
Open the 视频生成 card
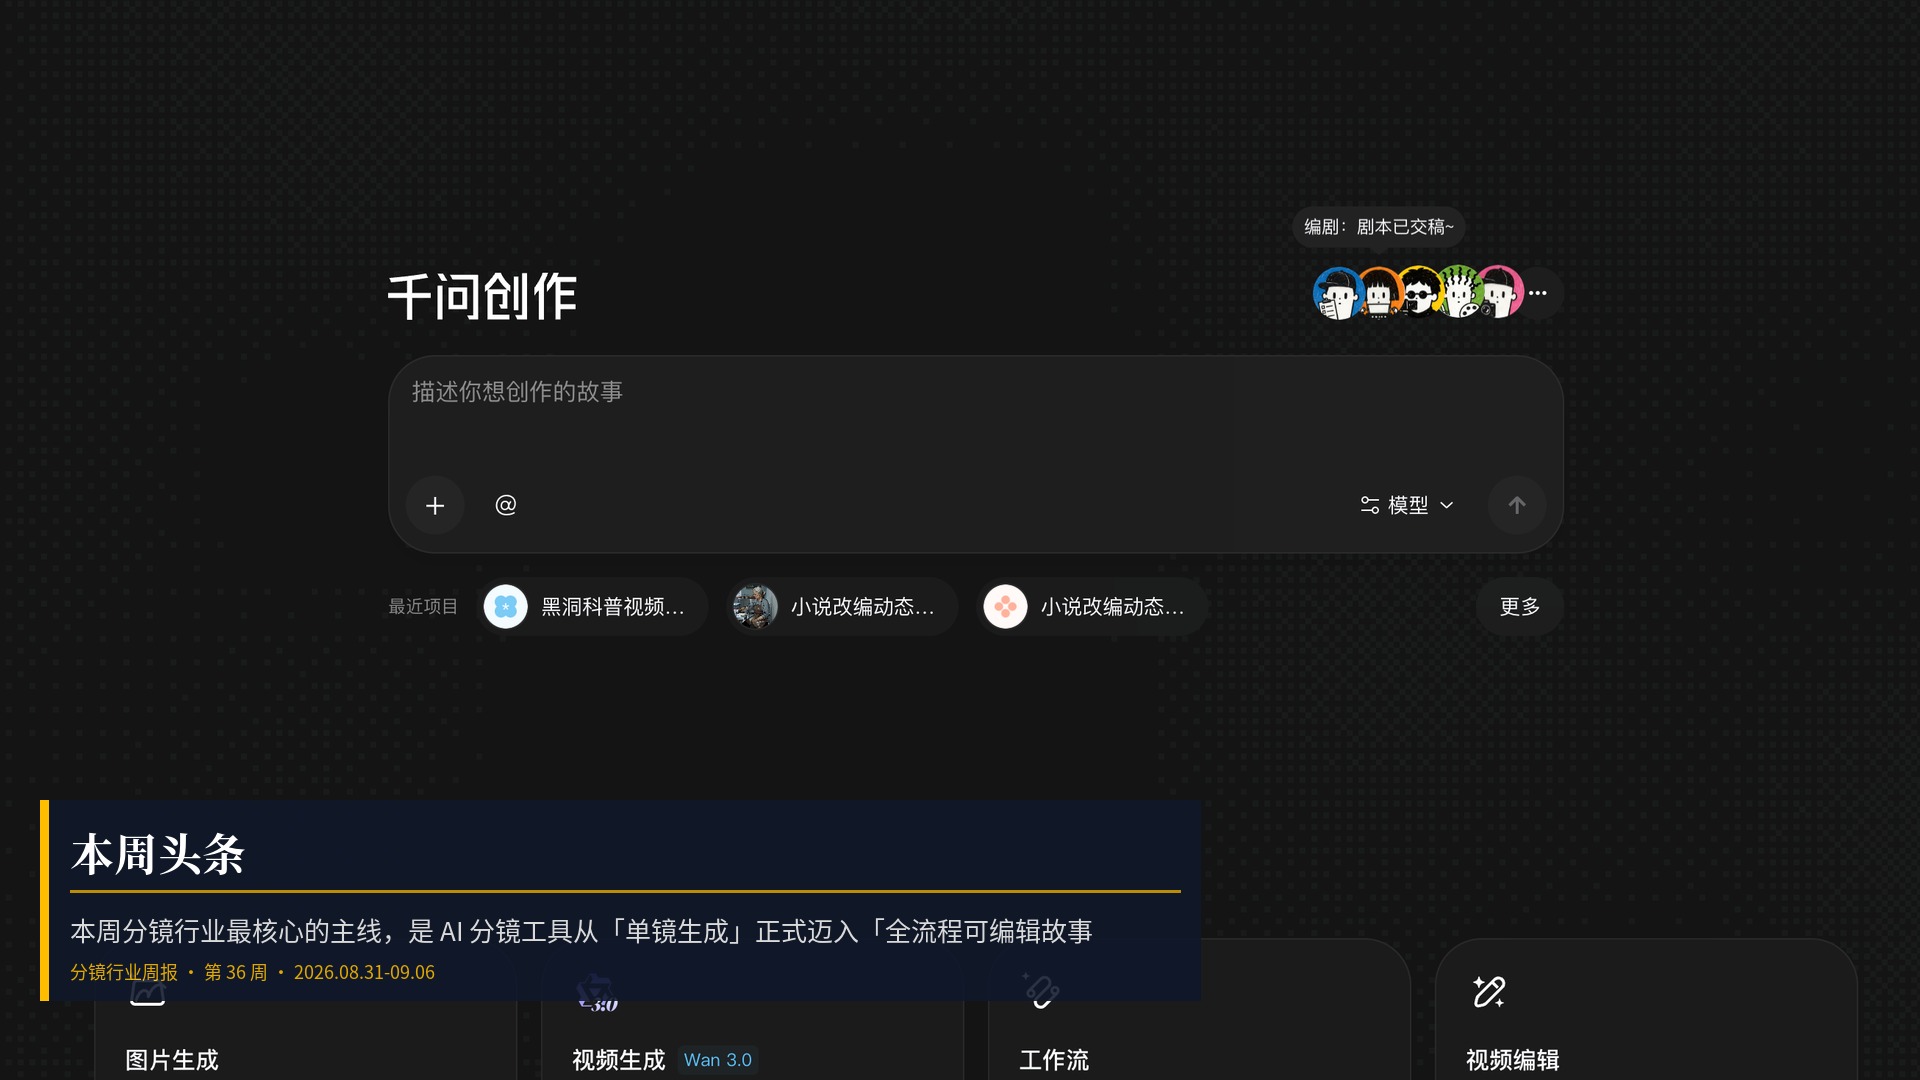click(x=752, y=1040)
